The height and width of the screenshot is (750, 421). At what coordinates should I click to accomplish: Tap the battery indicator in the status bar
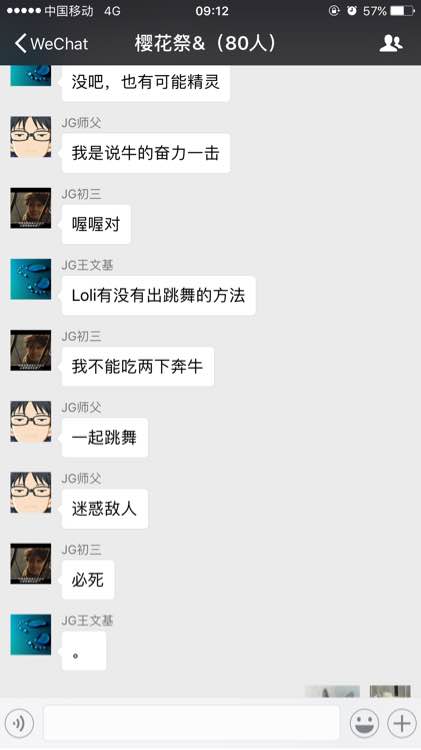pos(402,11)
